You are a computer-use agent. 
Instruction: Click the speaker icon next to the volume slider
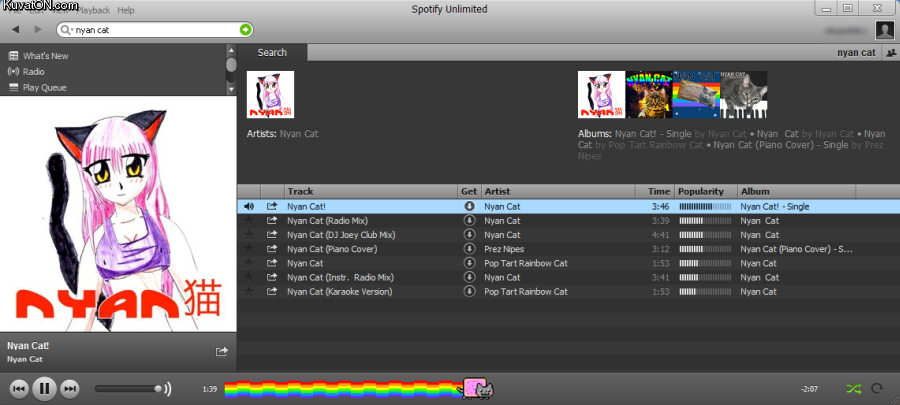click(x=167, y=388)
